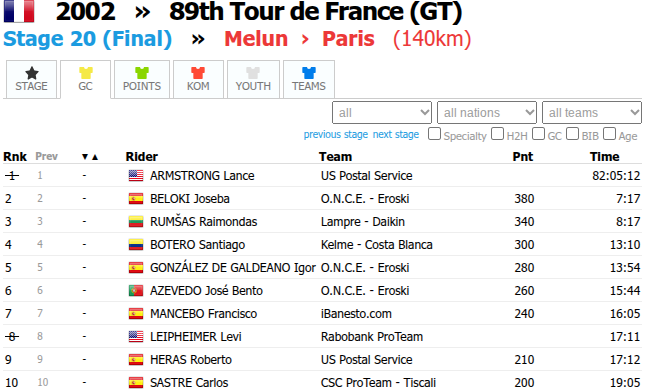Open the first 'all' filter dropdown

[x=382, y=112]
